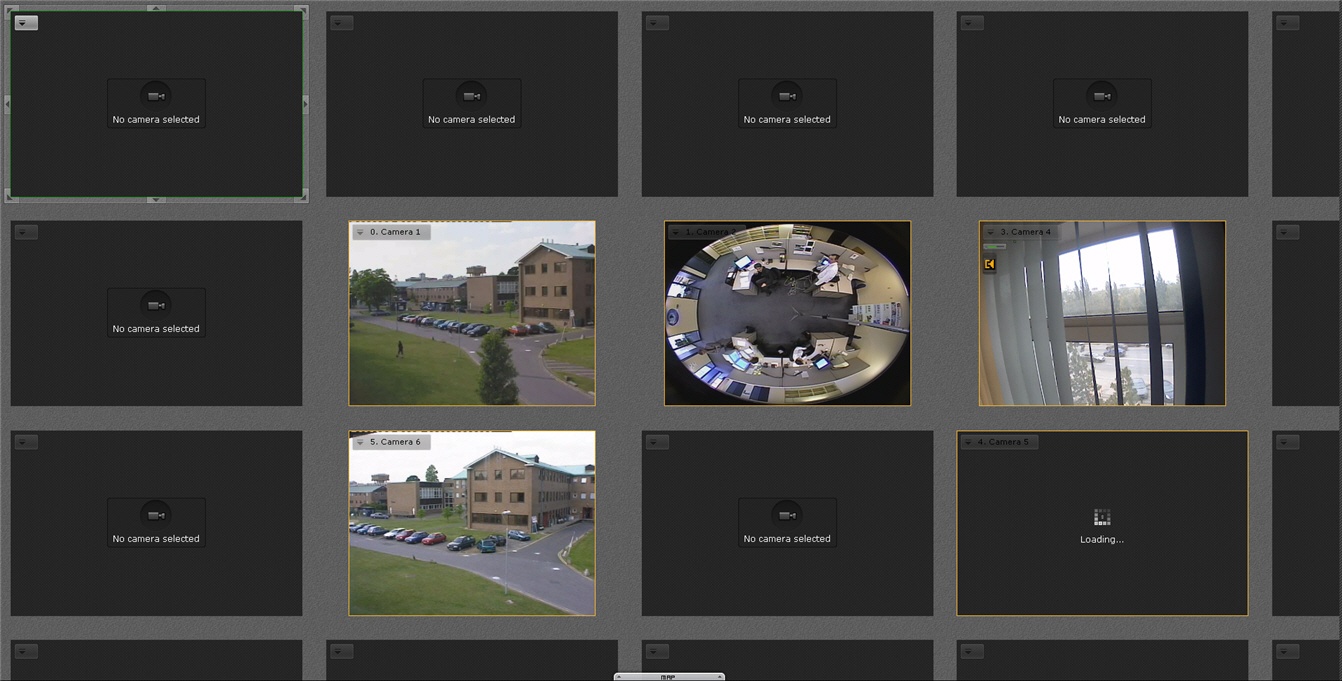Expand the Camera 4 tile dropdown menu

click(991, 232)
